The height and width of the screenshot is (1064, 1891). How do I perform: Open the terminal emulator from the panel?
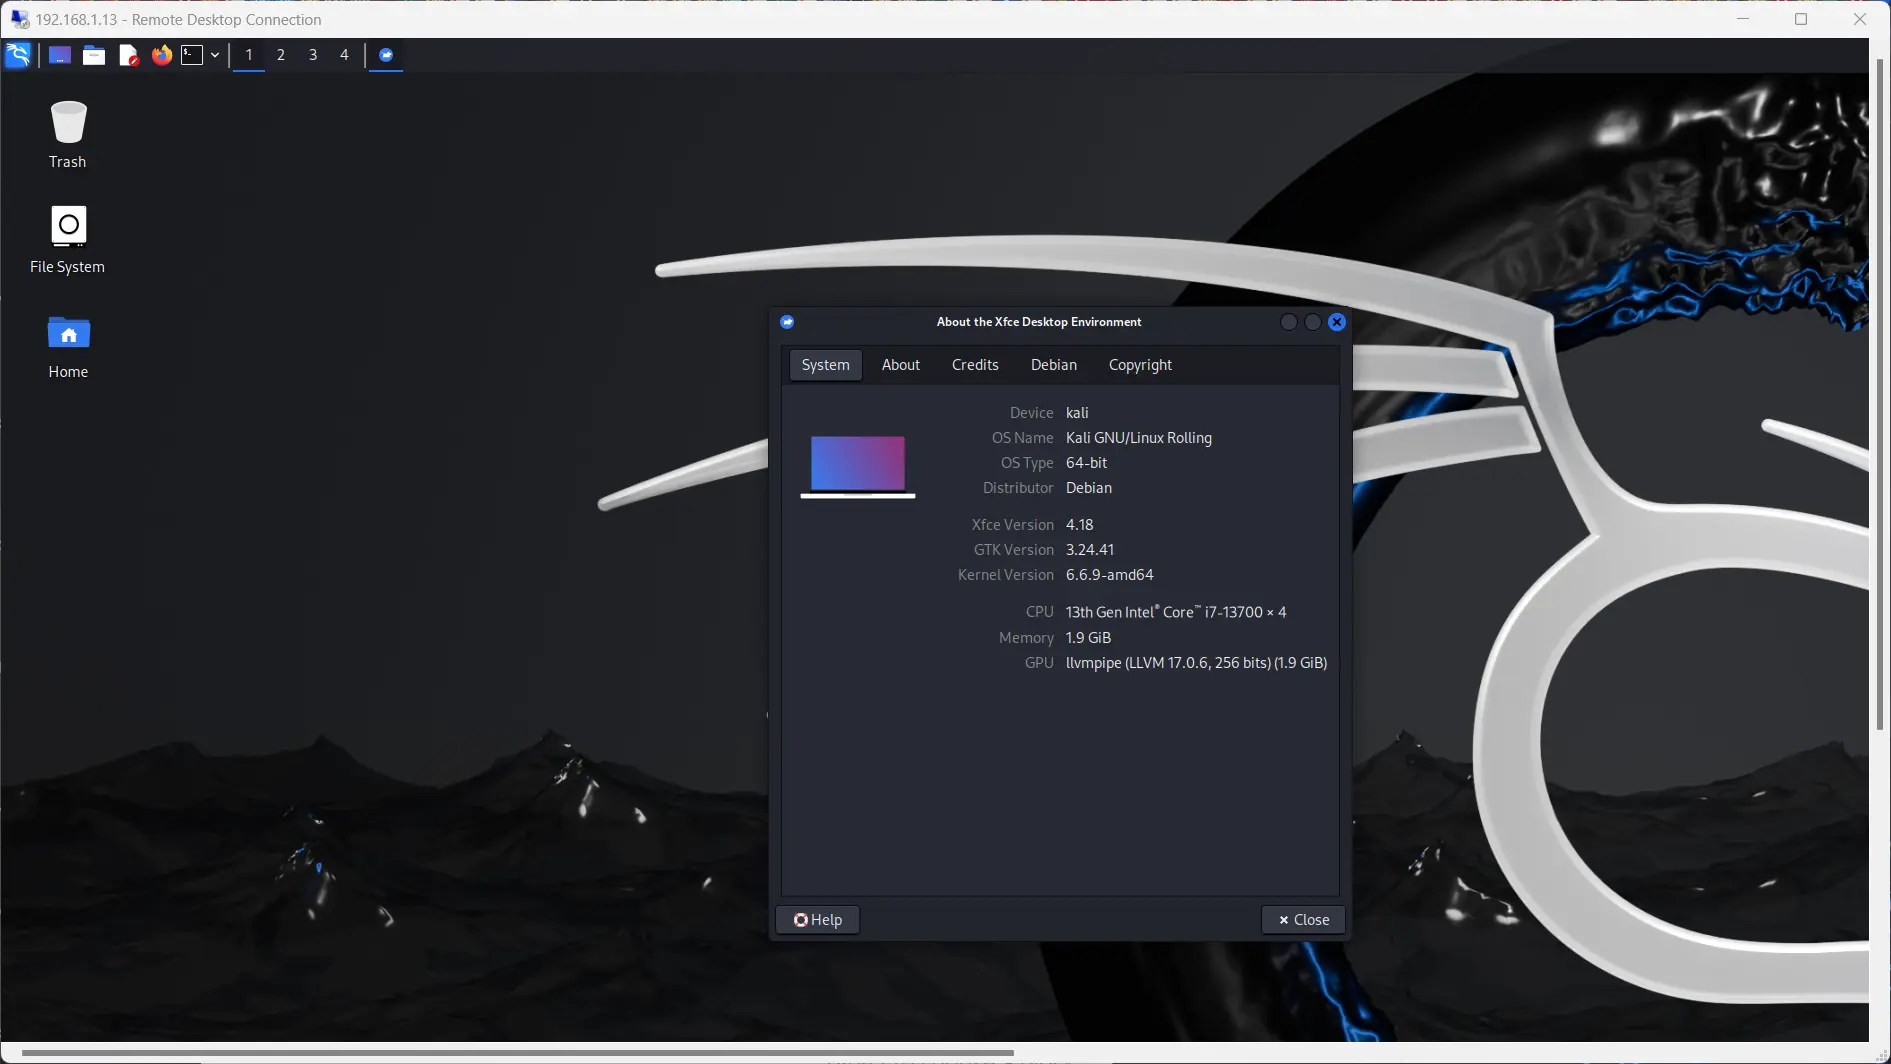pos(193,55)
